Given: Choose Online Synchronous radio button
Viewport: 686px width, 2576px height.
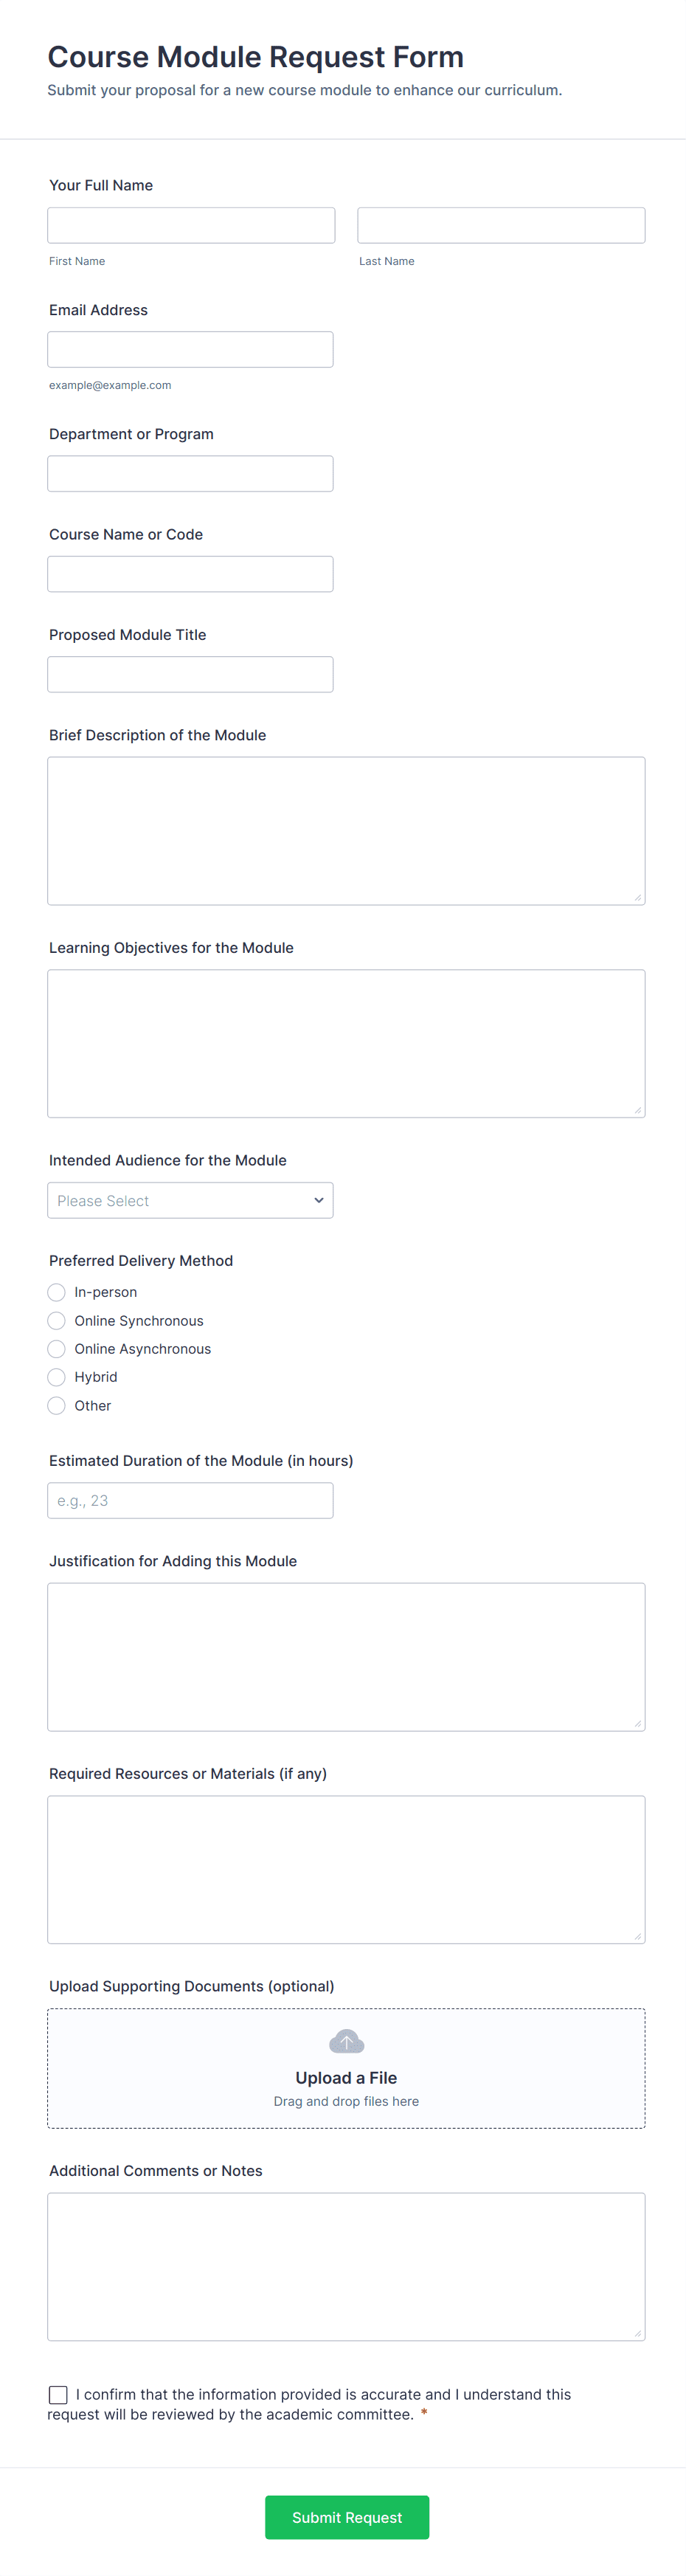Looking at the screenshot, I should point(57,1320).
